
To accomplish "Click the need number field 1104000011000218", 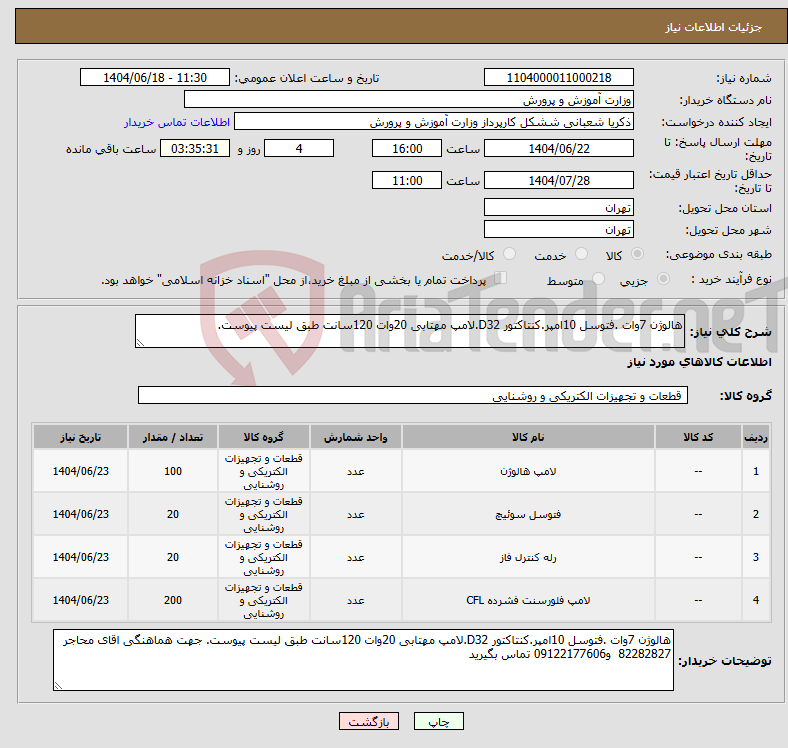I will click(558, 77).
